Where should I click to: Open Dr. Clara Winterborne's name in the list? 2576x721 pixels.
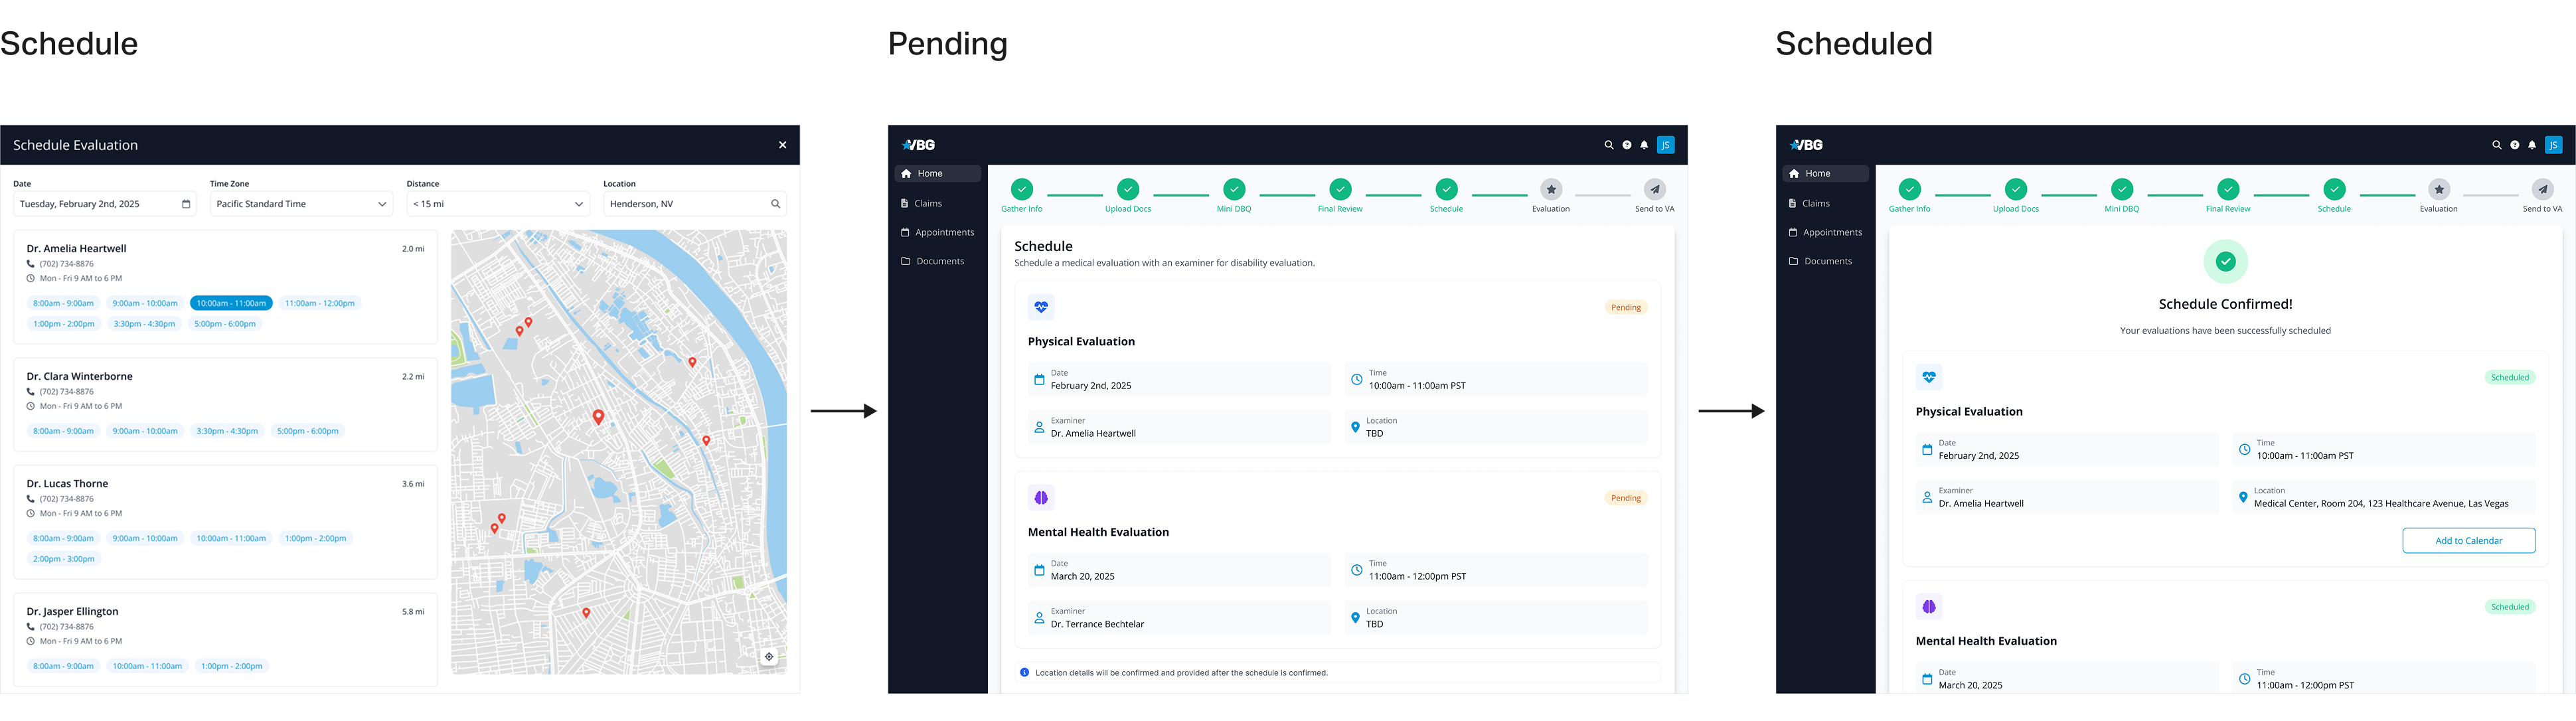tap(79, 376)
